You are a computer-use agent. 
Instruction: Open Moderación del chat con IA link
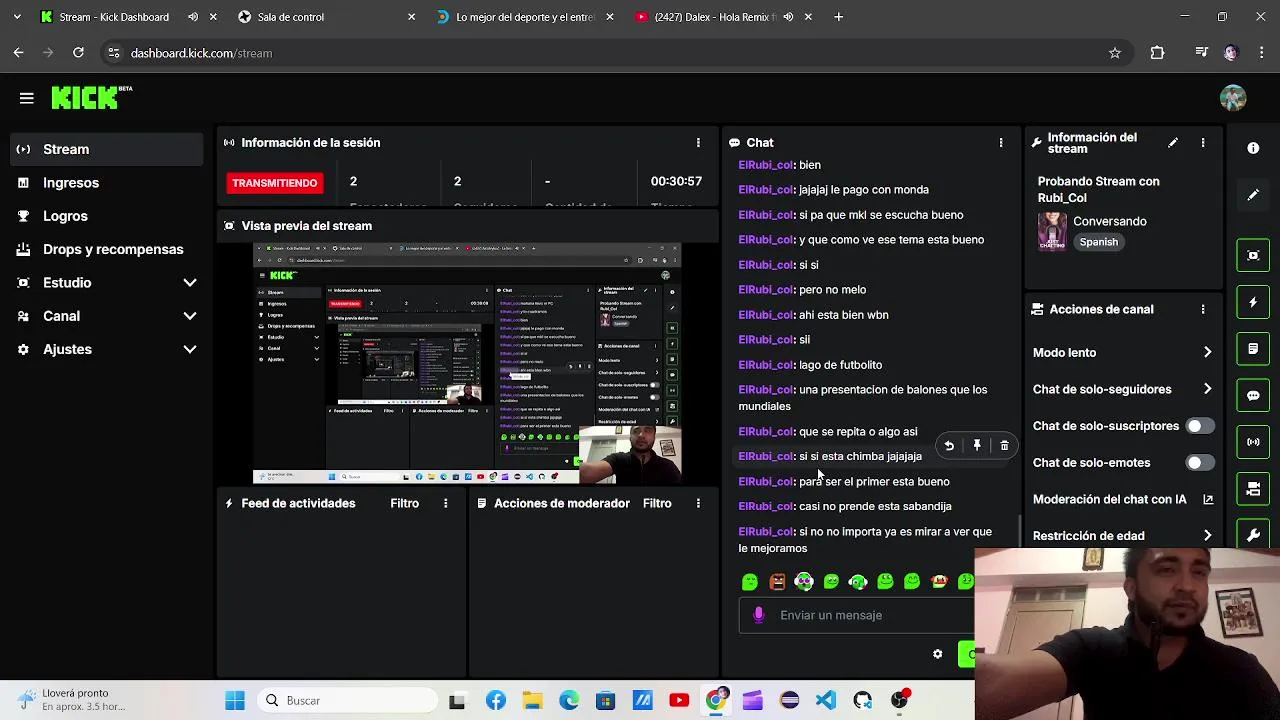(x=1122, y=499)
